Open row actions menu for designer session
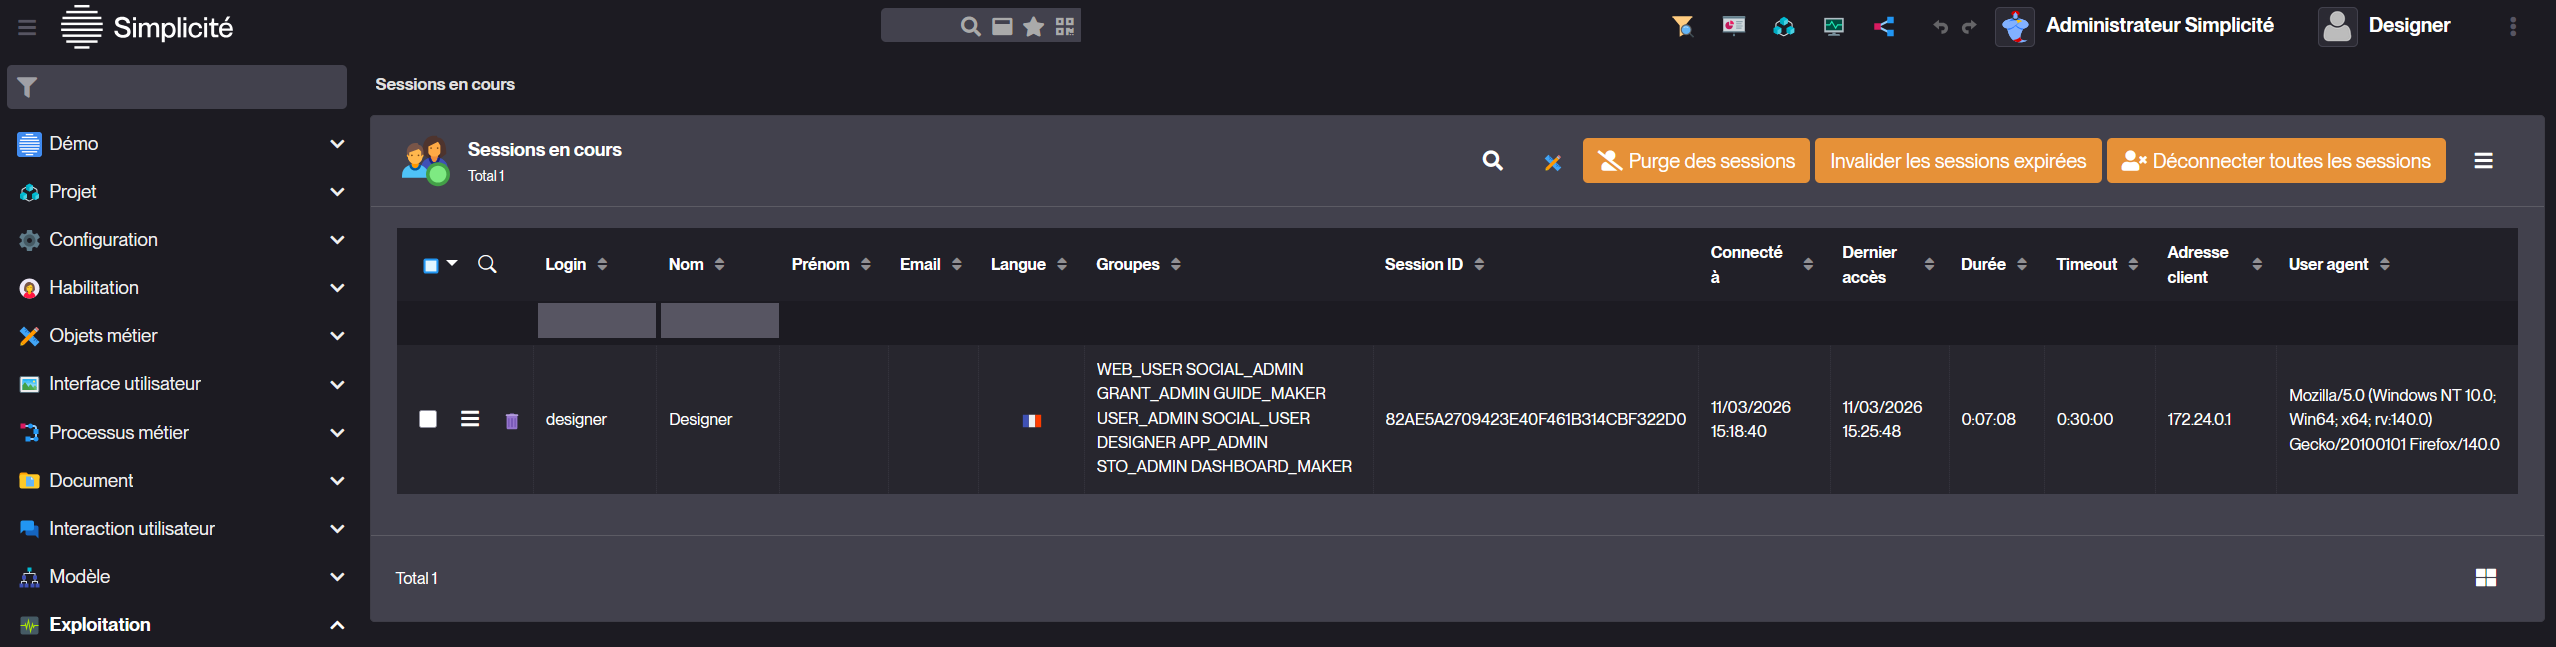 click(470, 419)
